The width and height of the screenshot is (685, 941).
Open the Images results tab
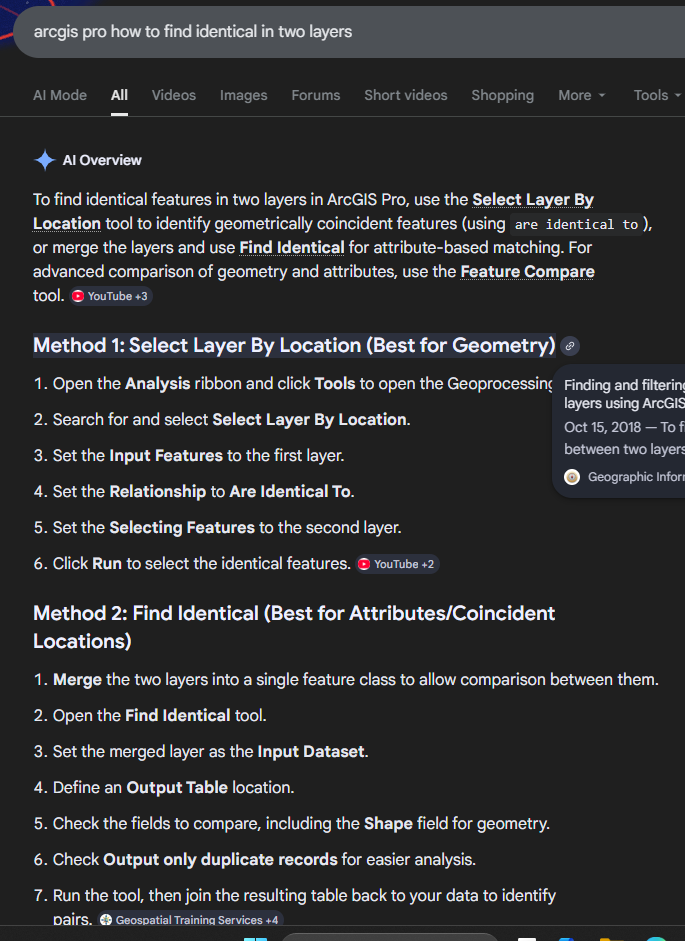[244, 95]
